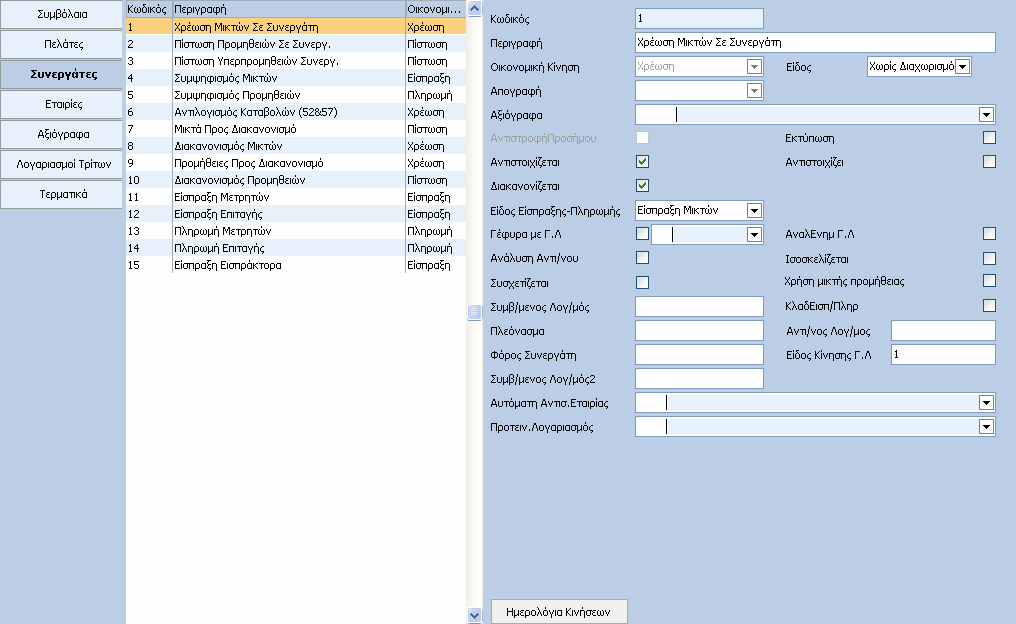
Task: Open the Οικονομική Κίνηση dropdown
Action: pyautogui.click(x=754, y=67)
